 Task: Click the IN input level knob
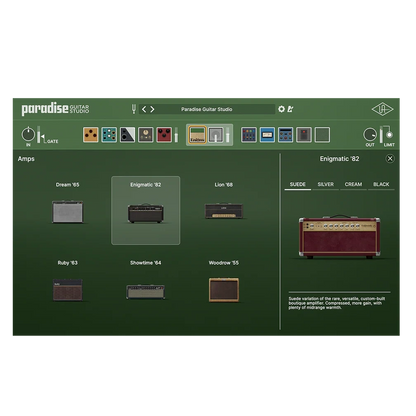click(x=28, y=134)
